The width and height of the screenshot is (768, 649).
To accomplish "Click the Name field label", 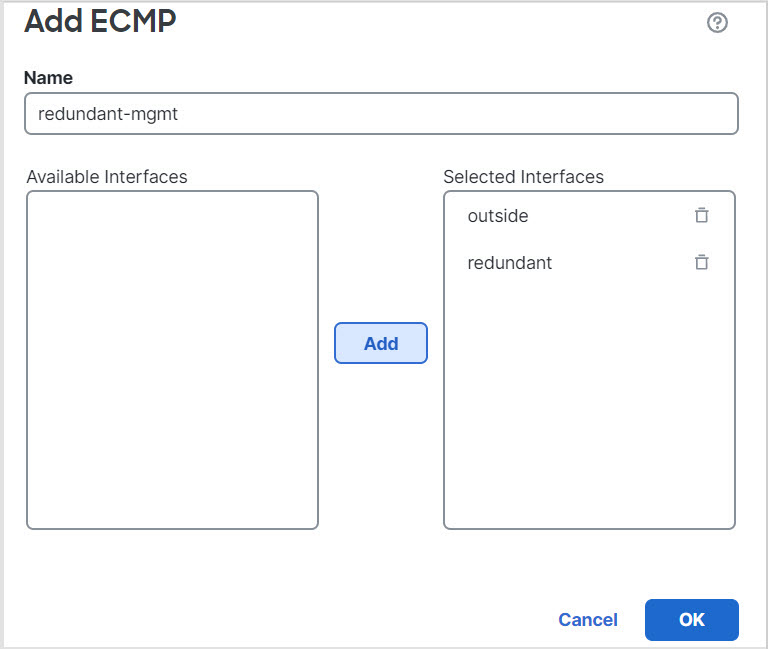I will [x=48, y=77].
